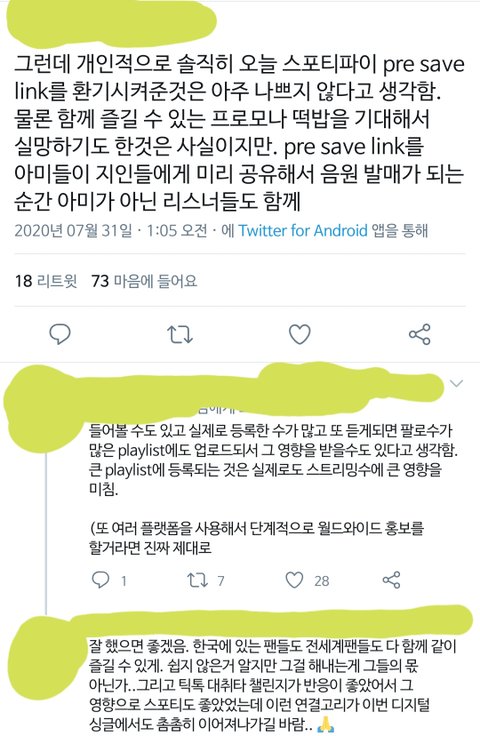Like the main tweet with the heart icon
Screen dimensions: 480x736
(299, 334)
